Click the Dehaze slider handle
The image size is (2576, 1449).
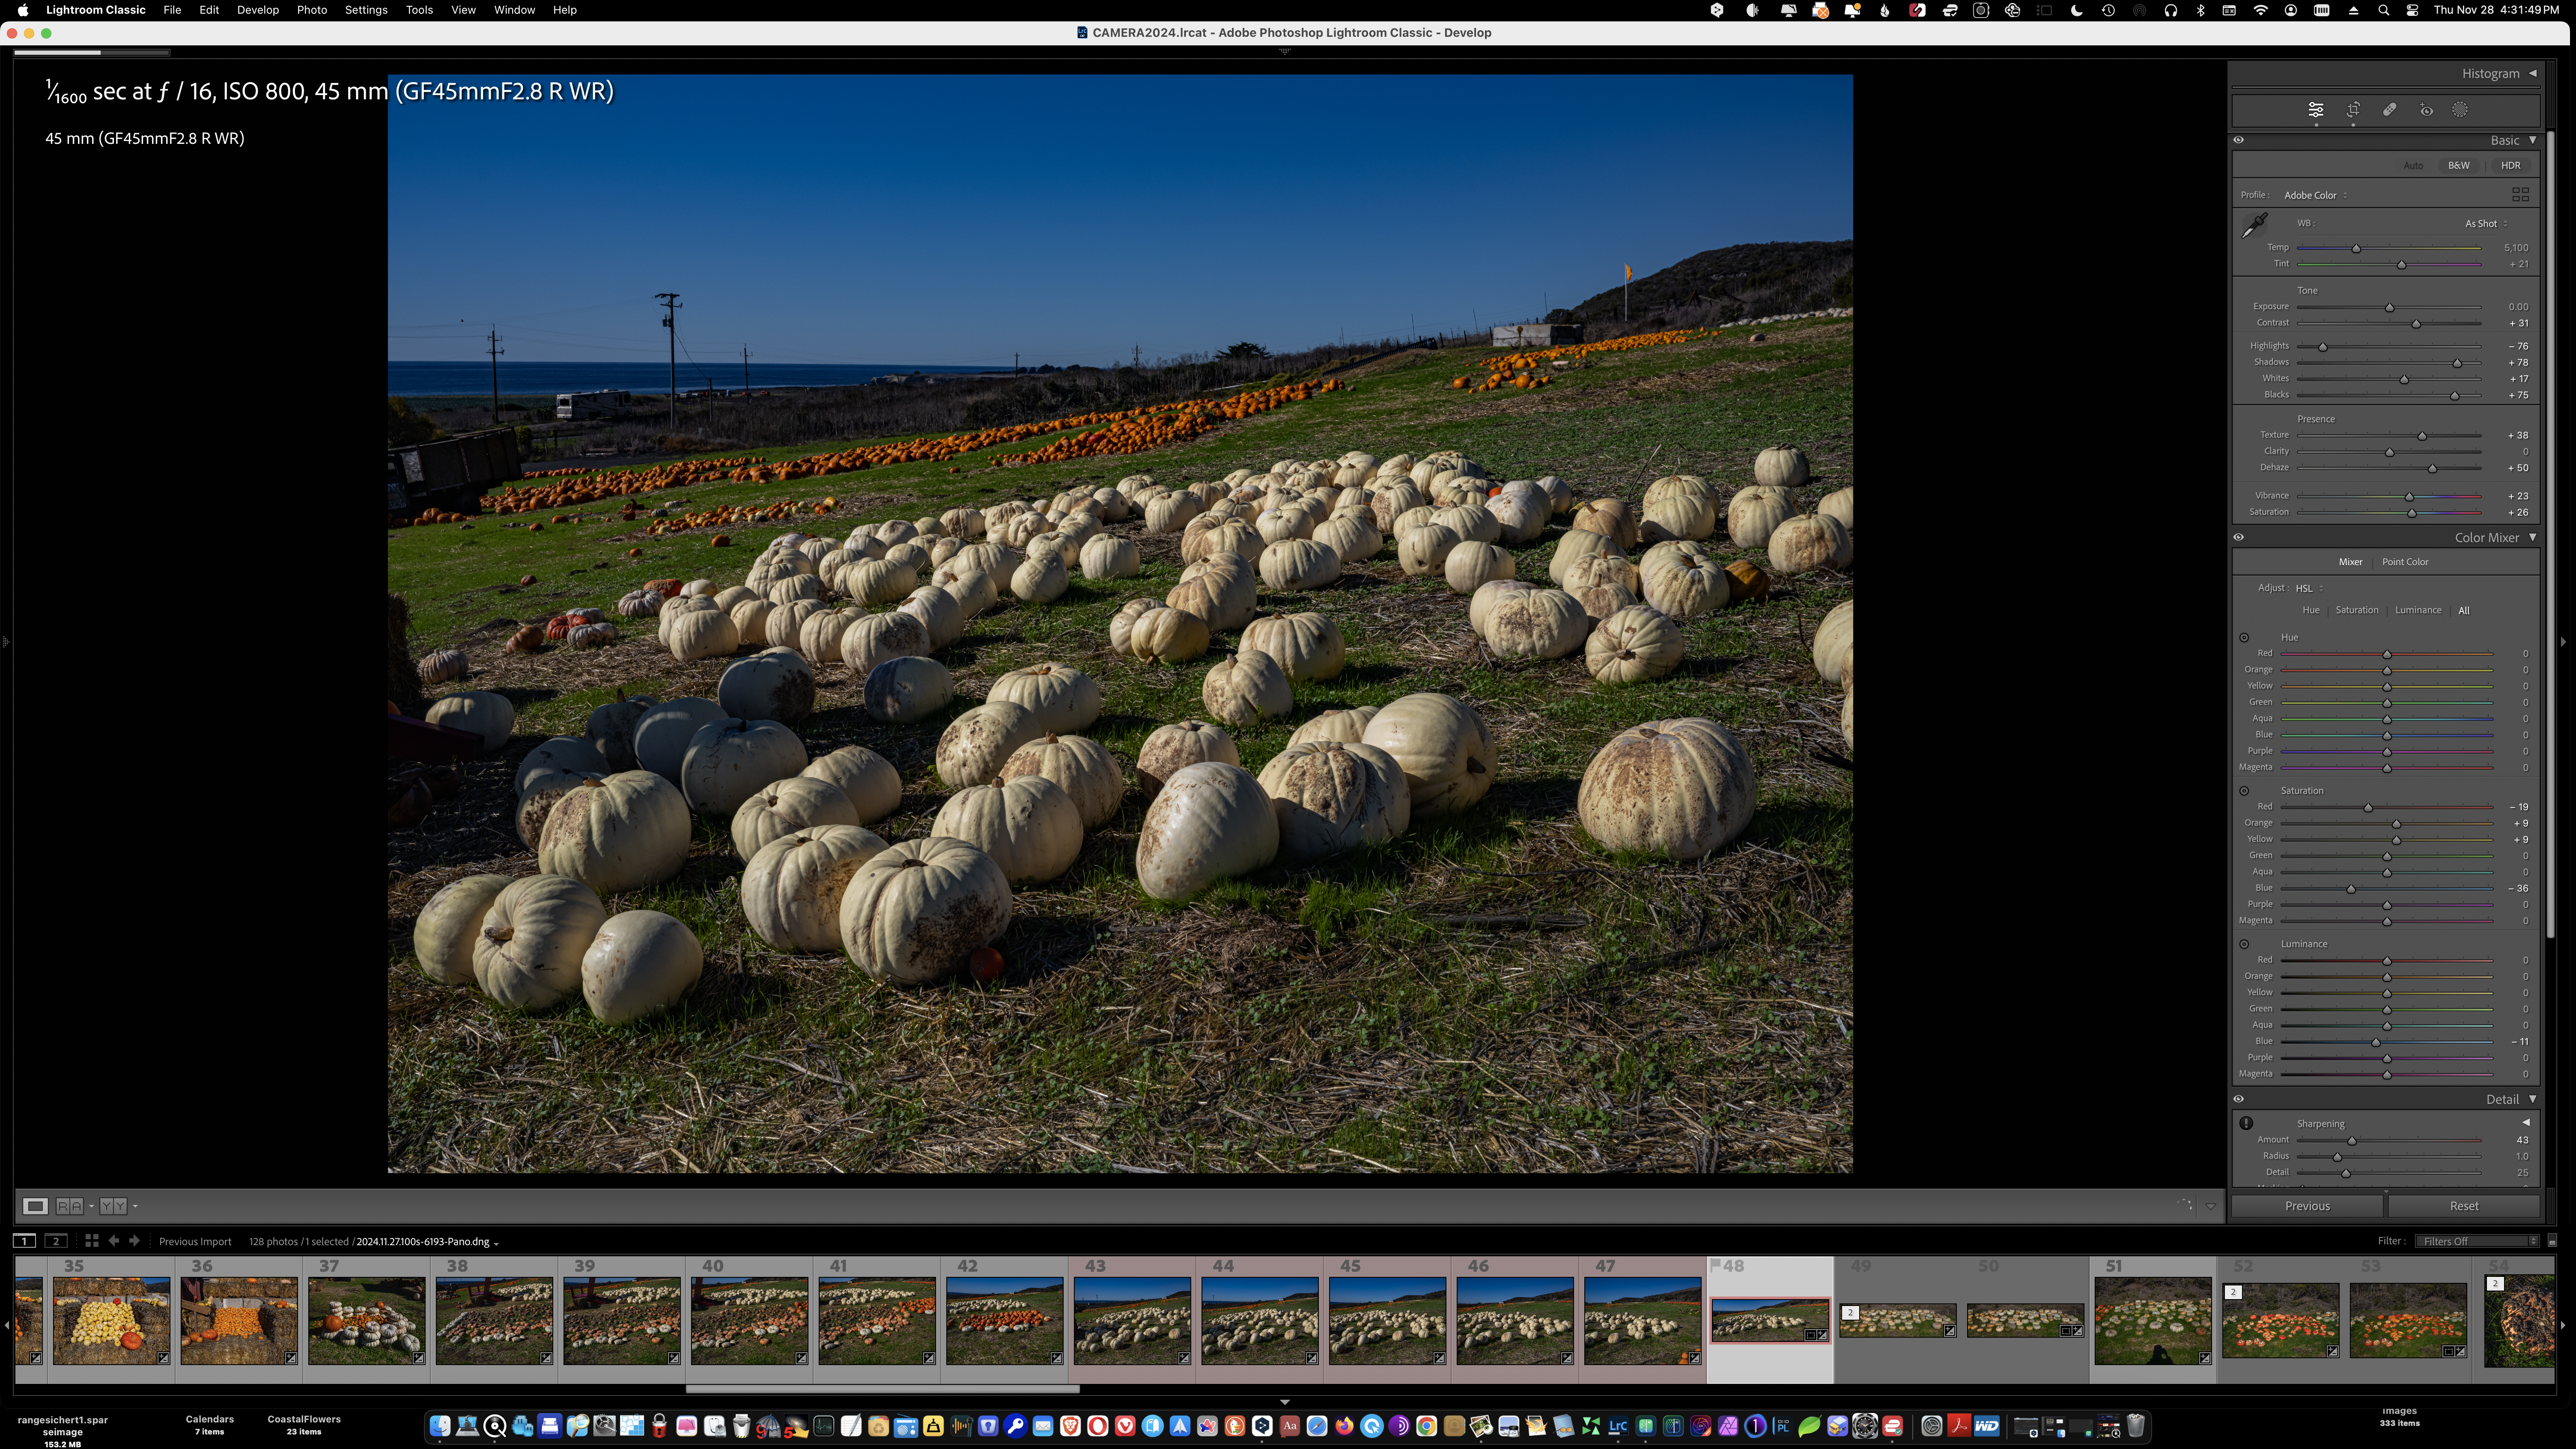2432,468
